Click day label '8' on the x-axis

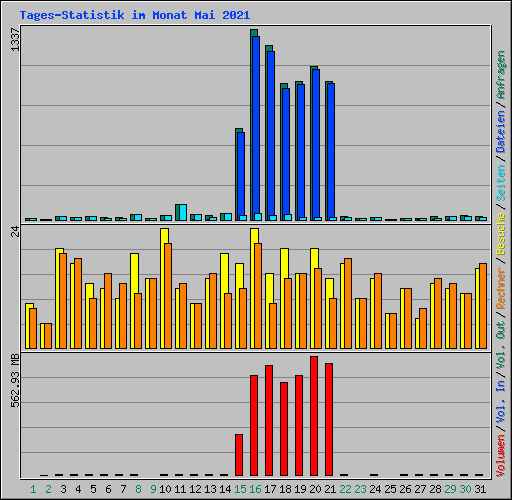pyautogui.click(x=138, y=489)
